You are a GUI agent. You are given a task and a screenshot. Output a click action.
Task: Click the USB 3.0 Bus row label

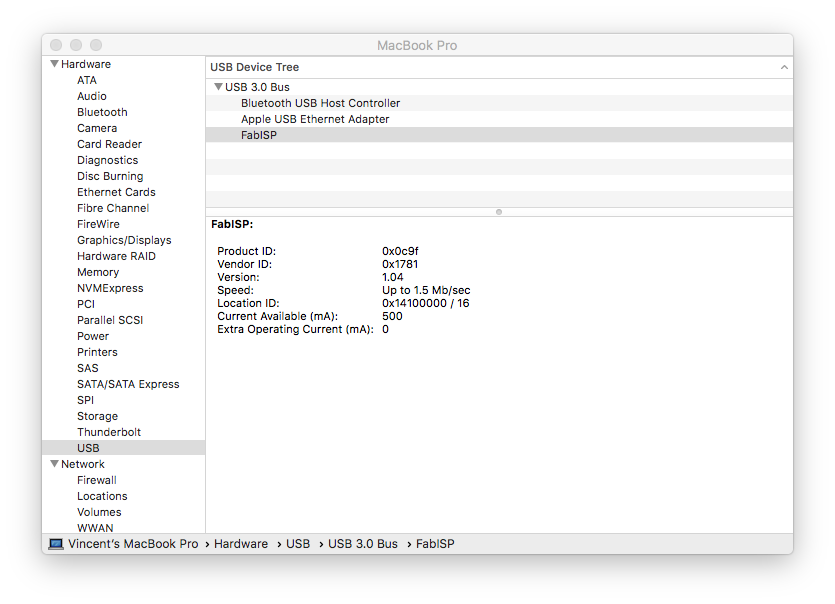coord(257,87)
